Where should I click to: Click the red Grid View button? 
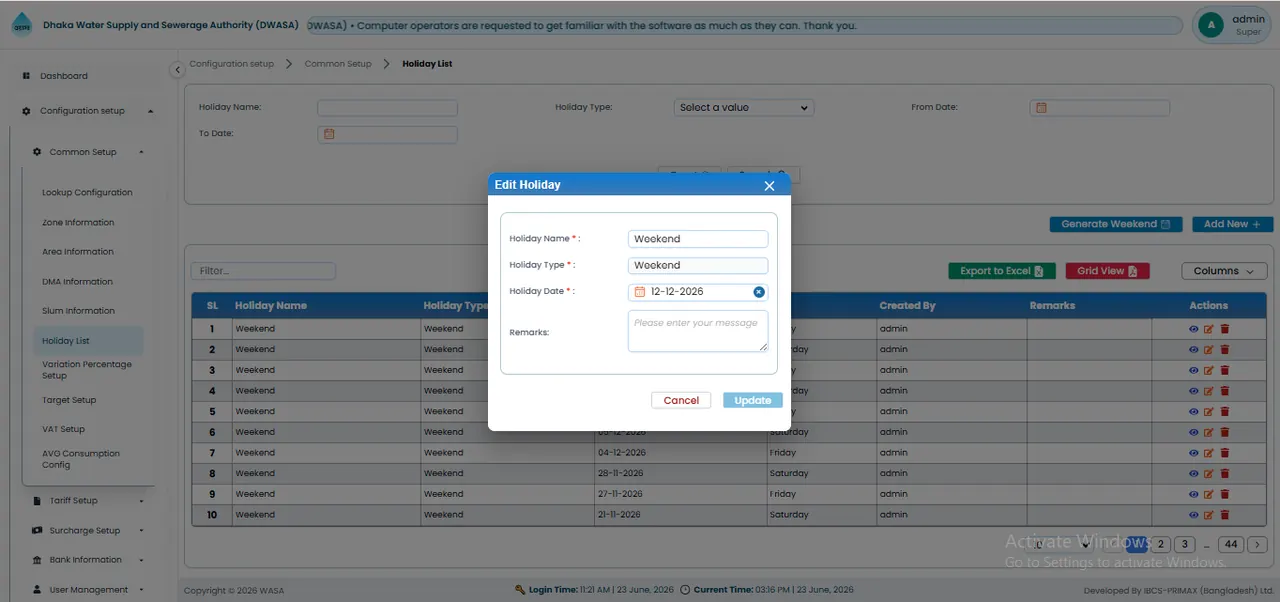[x=1107, y=271]
